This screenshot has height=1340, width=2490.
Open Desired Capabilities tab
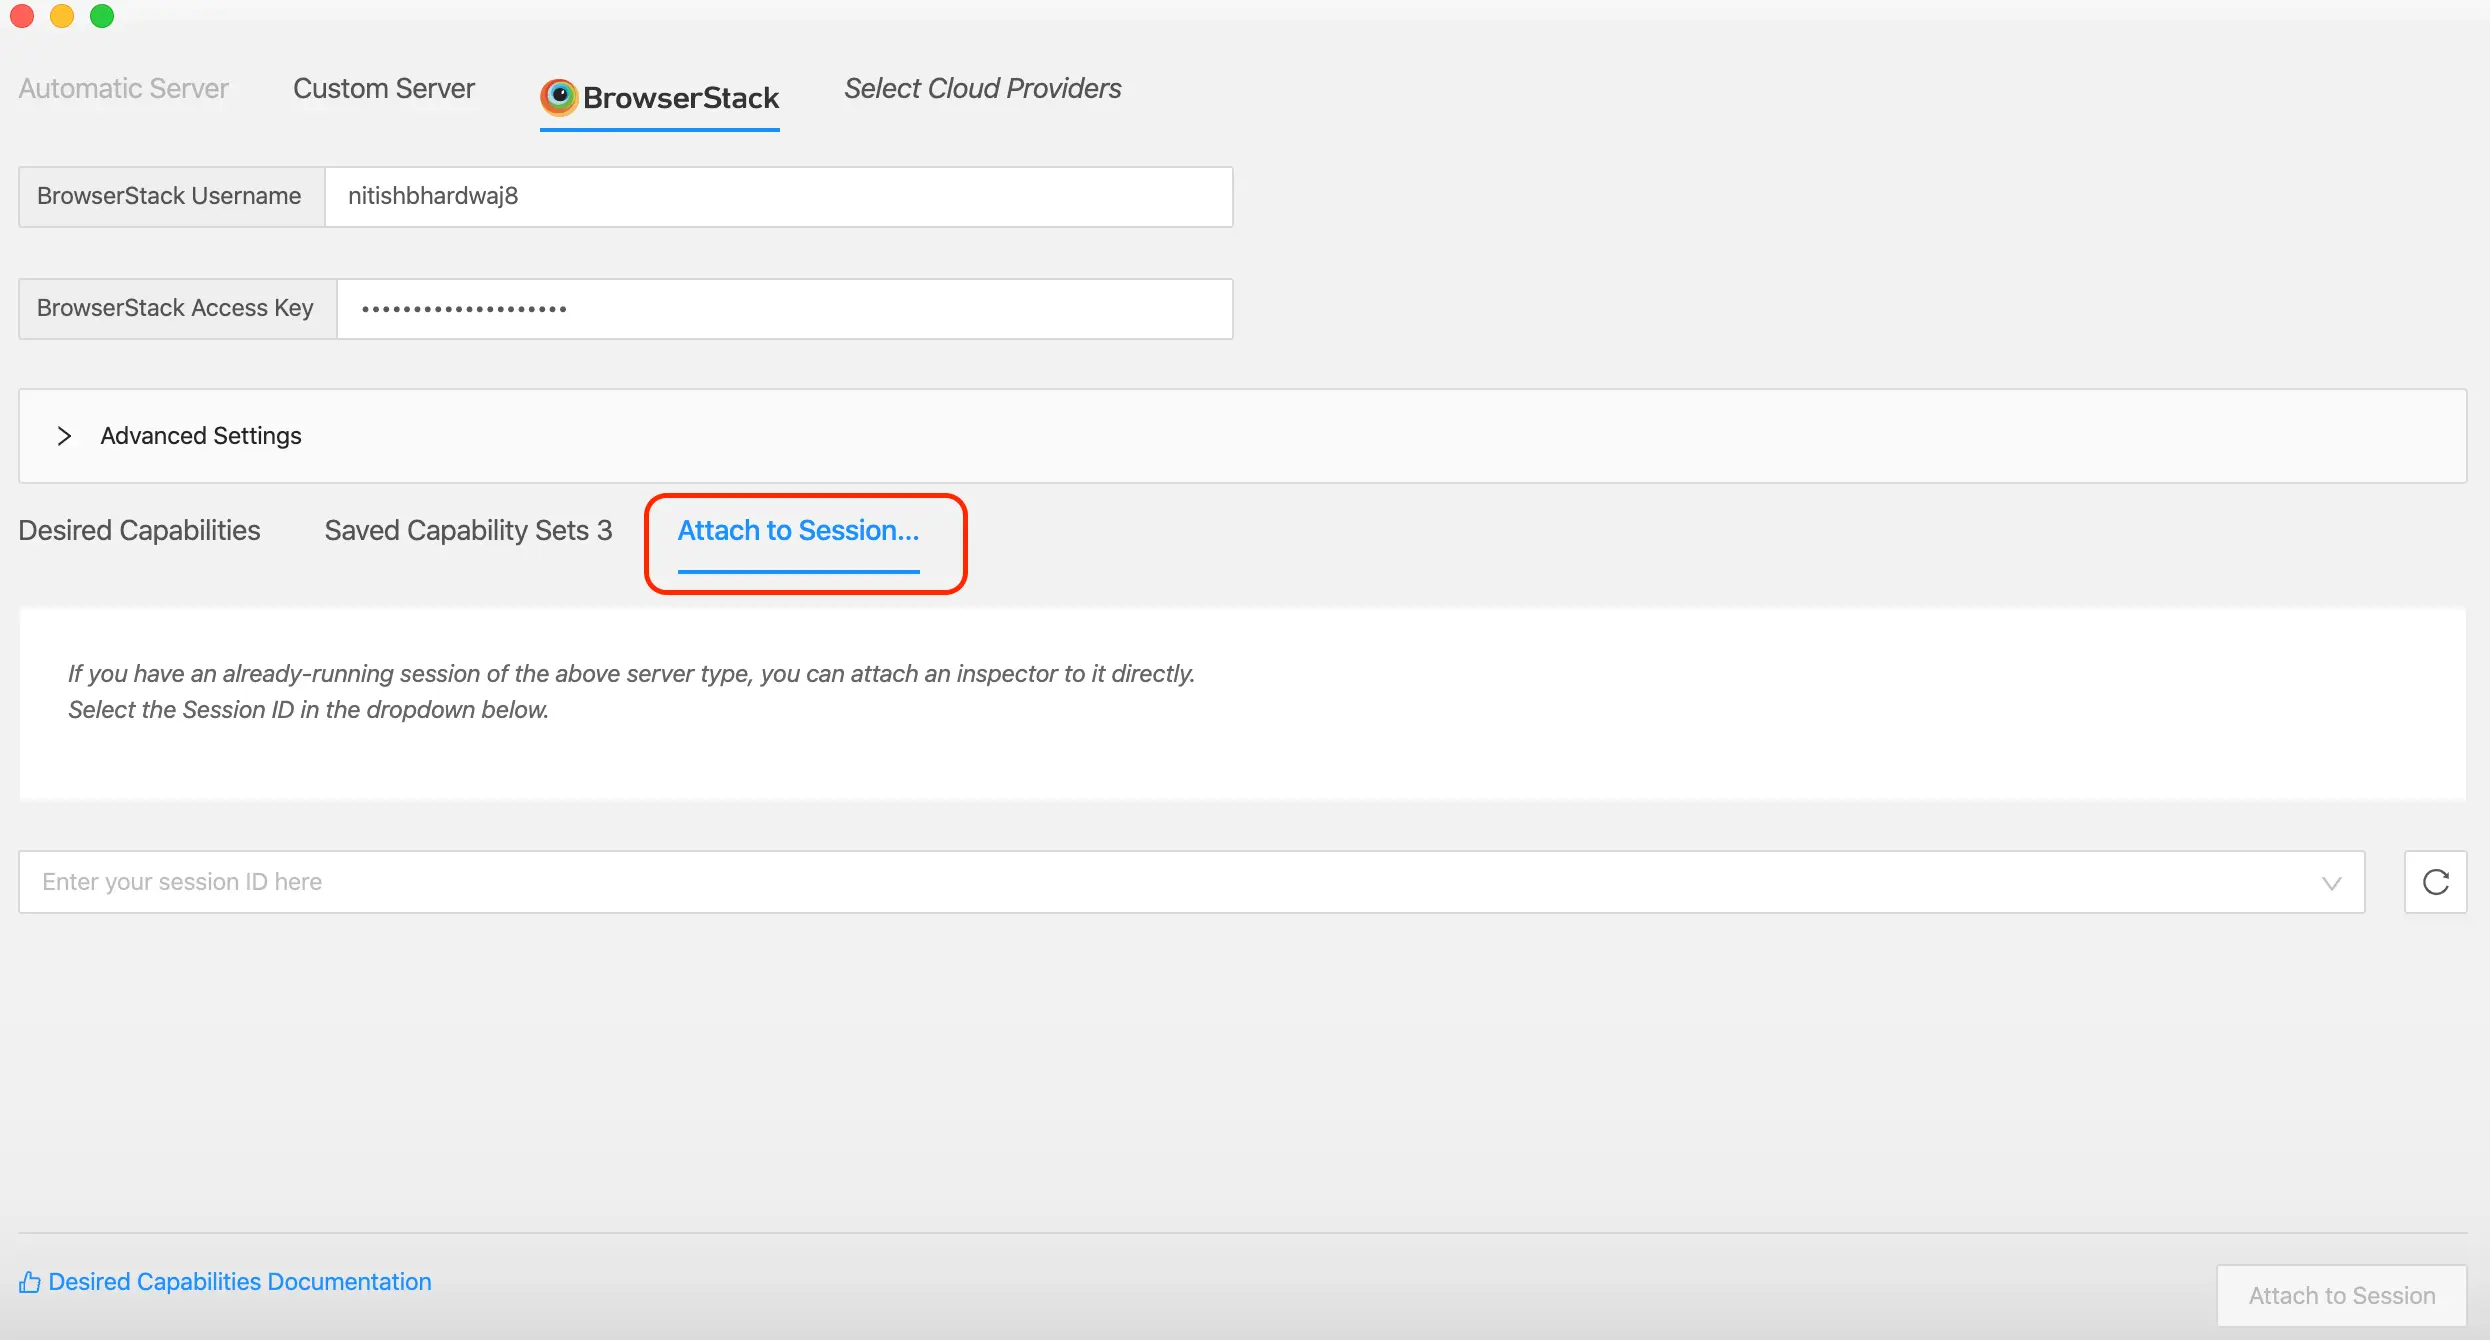tap(139, 530)
